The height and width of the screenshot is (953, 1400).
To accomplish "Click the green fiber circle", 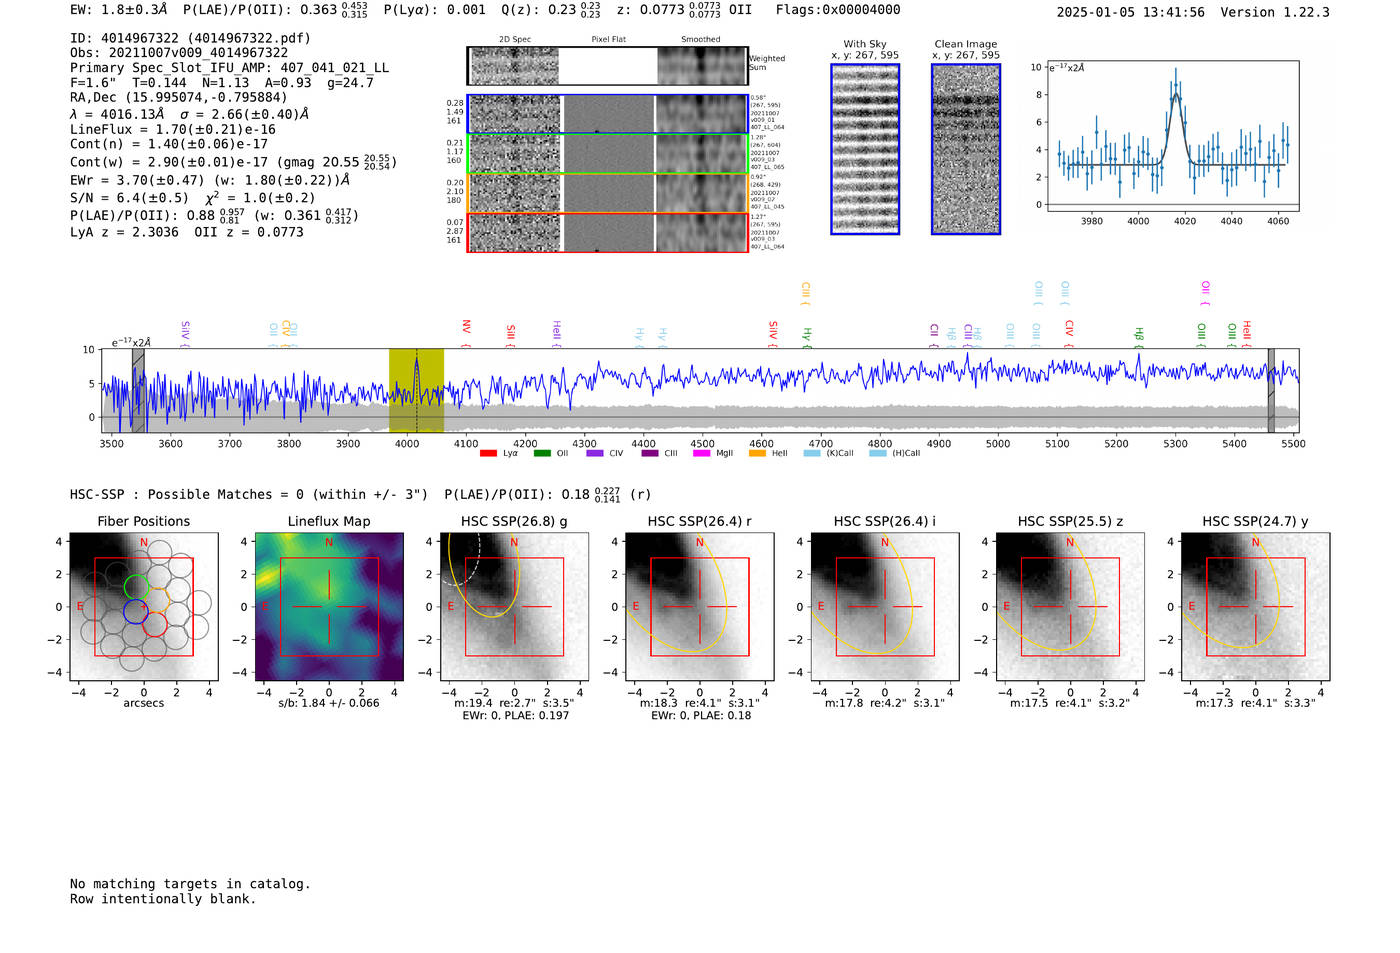I will point(135,587).
